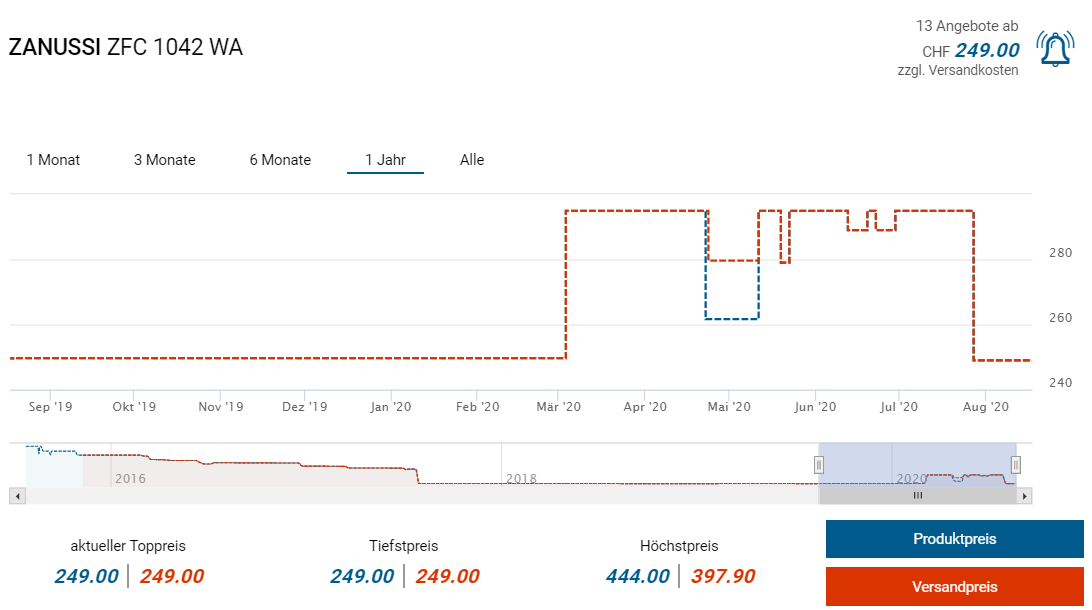
Task: Click the price alert bell icon
Action: [1055, 49]
